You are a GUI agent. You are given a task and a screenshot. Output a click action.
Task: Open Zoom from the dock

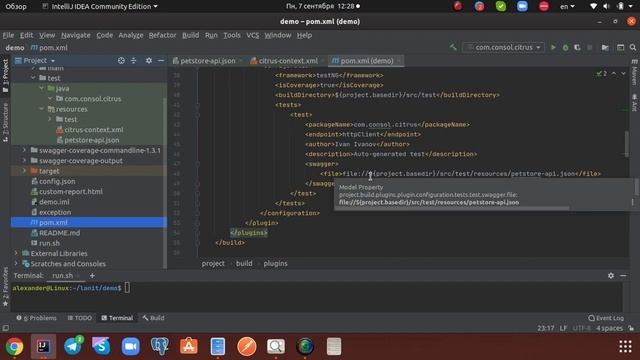click(131, 347)
